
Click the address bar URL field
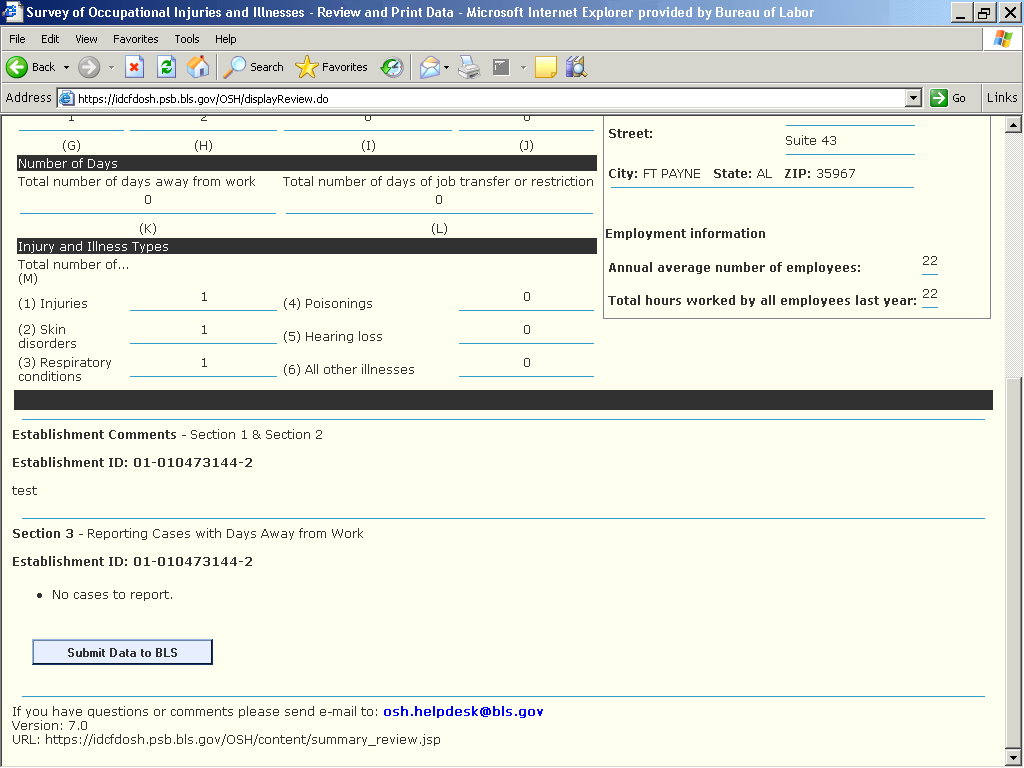(x=480, y=98)
